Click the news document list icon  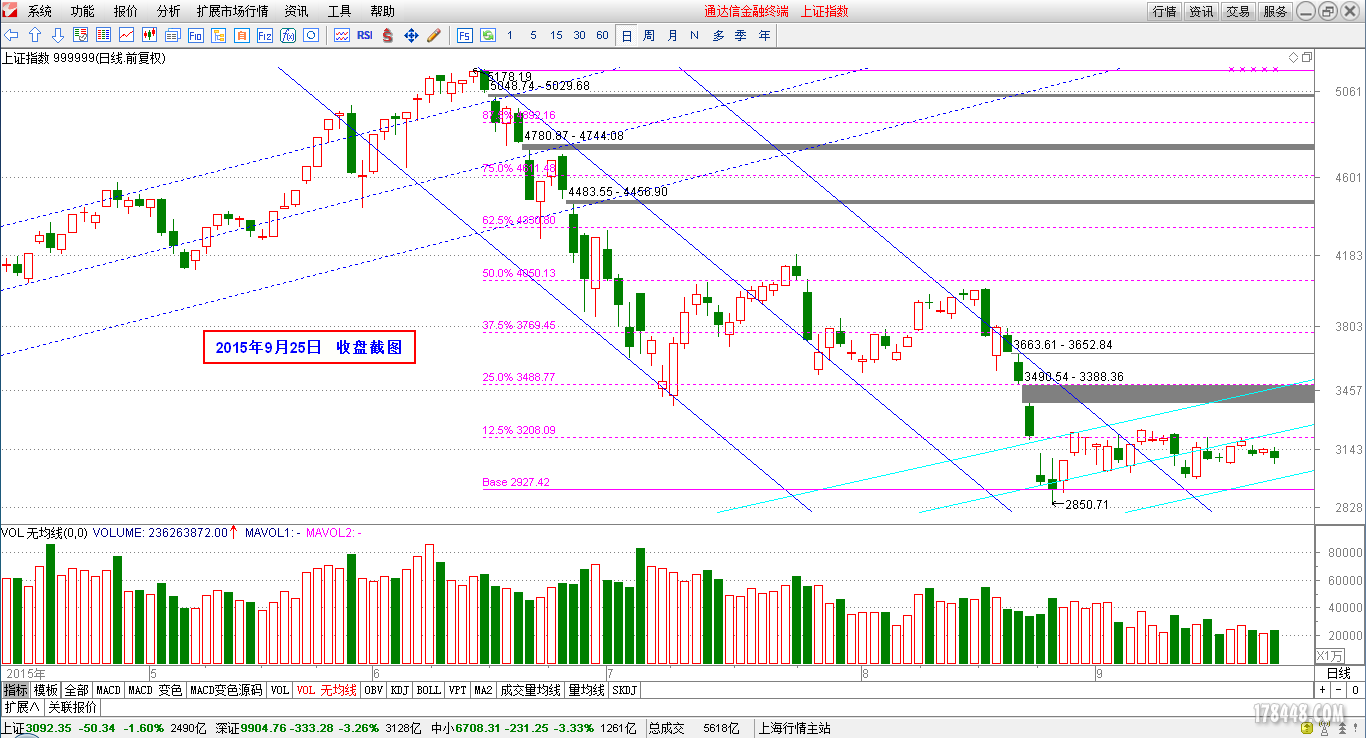click(172, 35)
